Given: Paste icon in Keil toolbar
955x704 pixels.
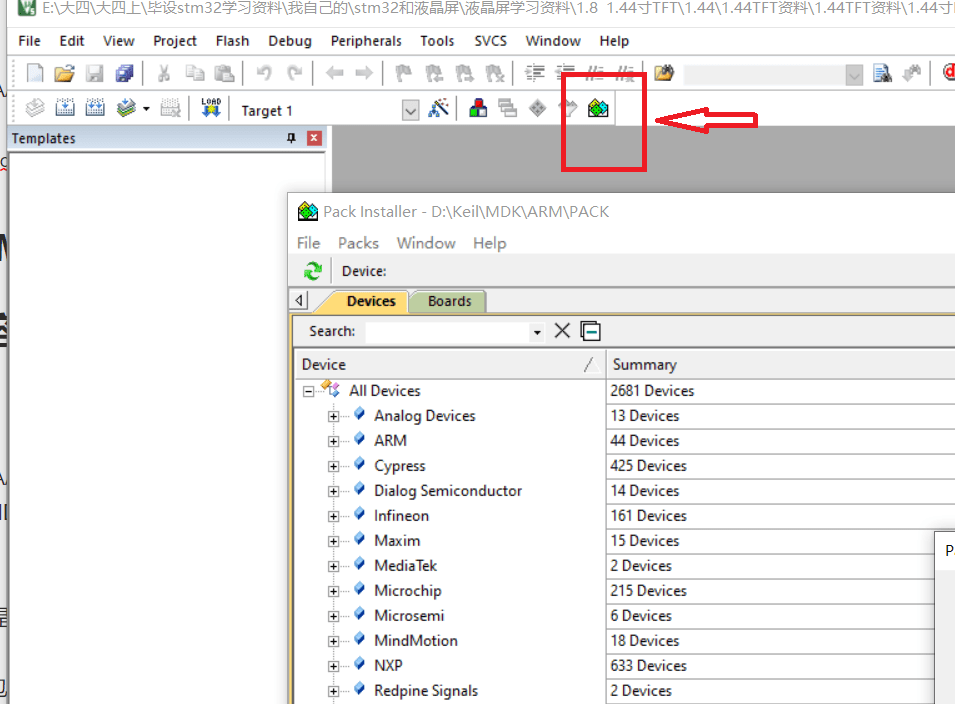Looking at the screenshot, I should (224, 74).
